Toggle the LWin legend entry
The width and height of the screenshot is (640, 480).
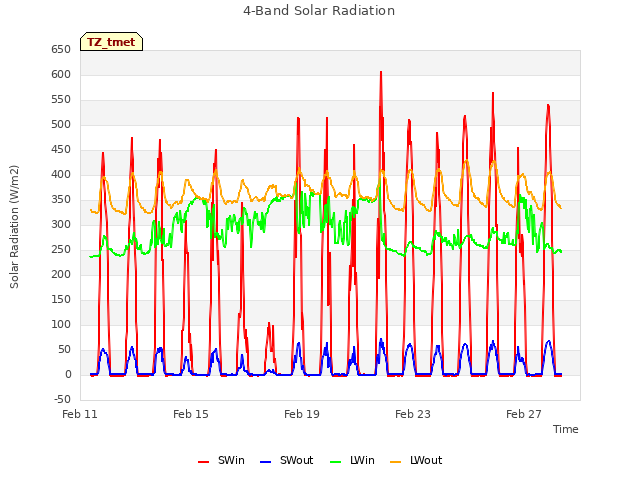(x=352, y=460)
